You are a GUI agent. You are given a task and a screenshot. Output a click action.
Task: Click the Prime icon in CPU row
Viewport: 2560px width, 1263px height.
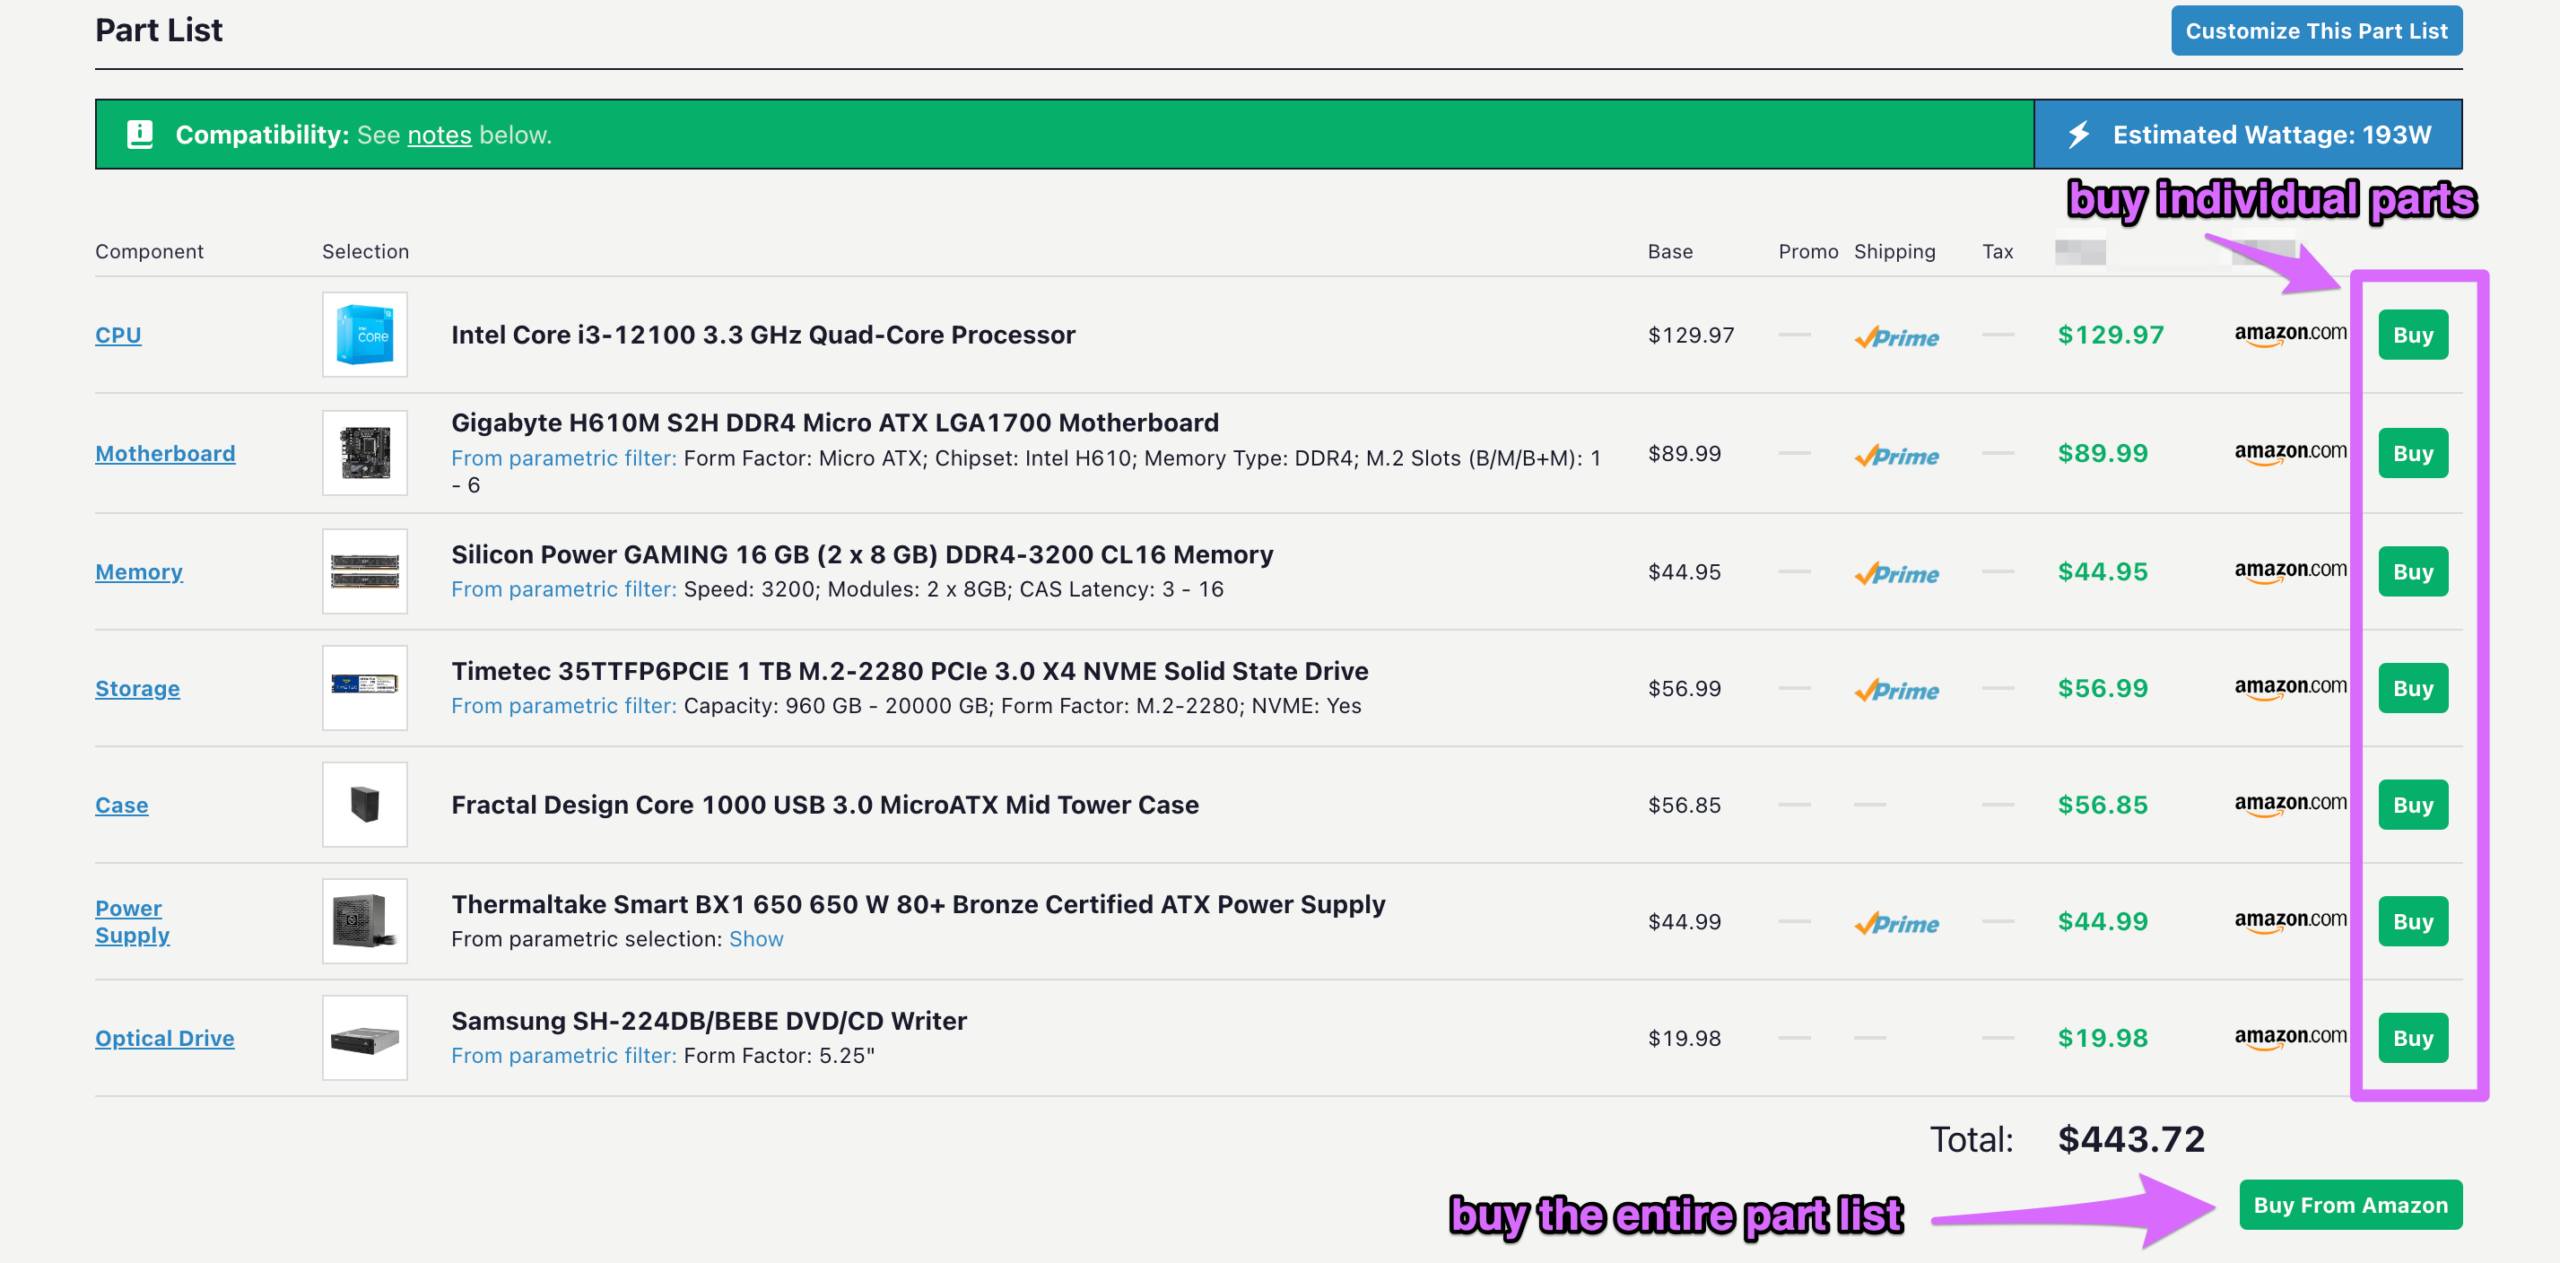click(1896, 337)
